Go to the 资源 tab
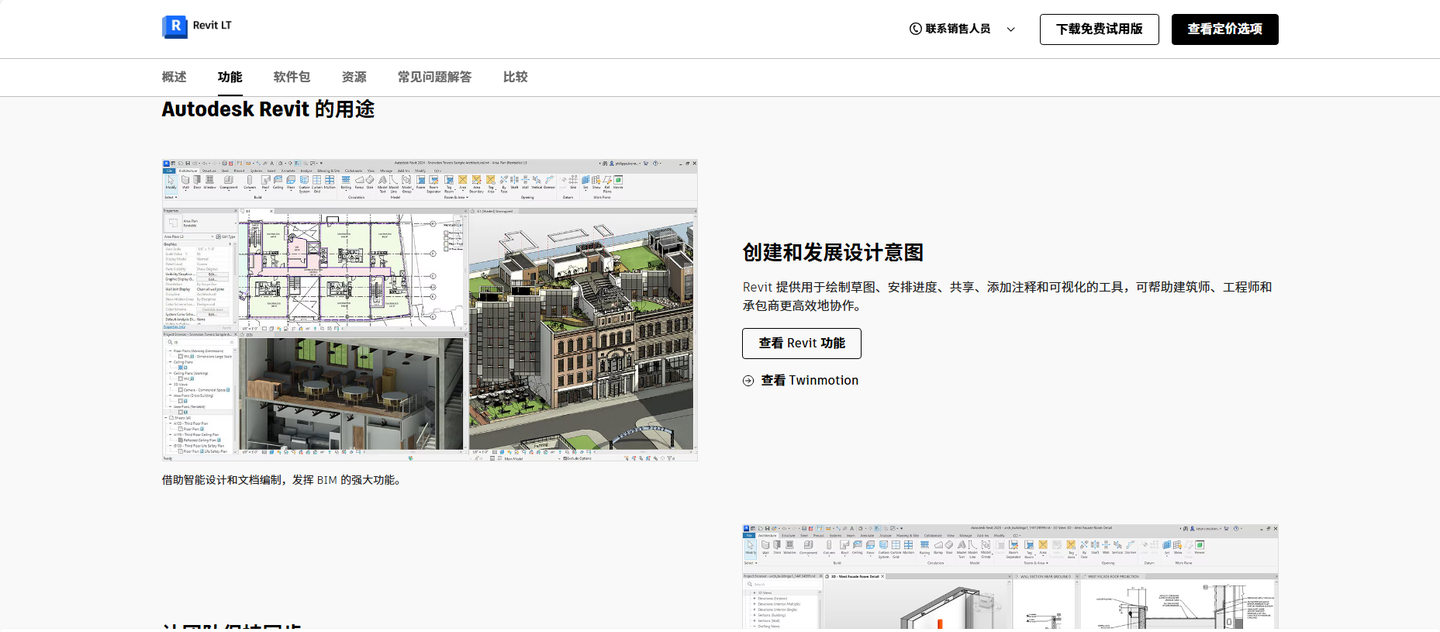This screenshot has width=1440, height=632. [x=354, y=77]
